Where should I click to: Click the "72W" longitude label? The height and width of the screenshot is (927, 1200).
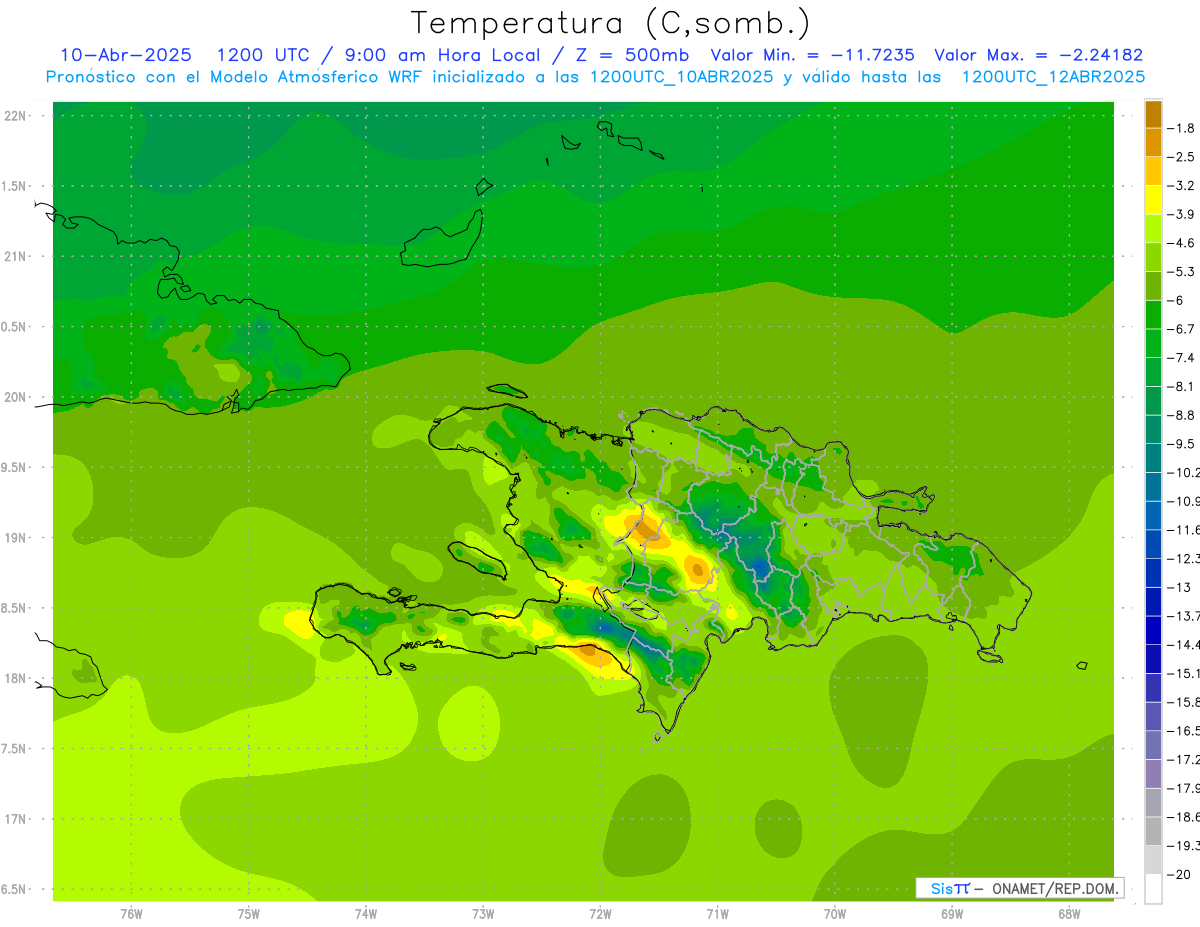click(600, 913)
